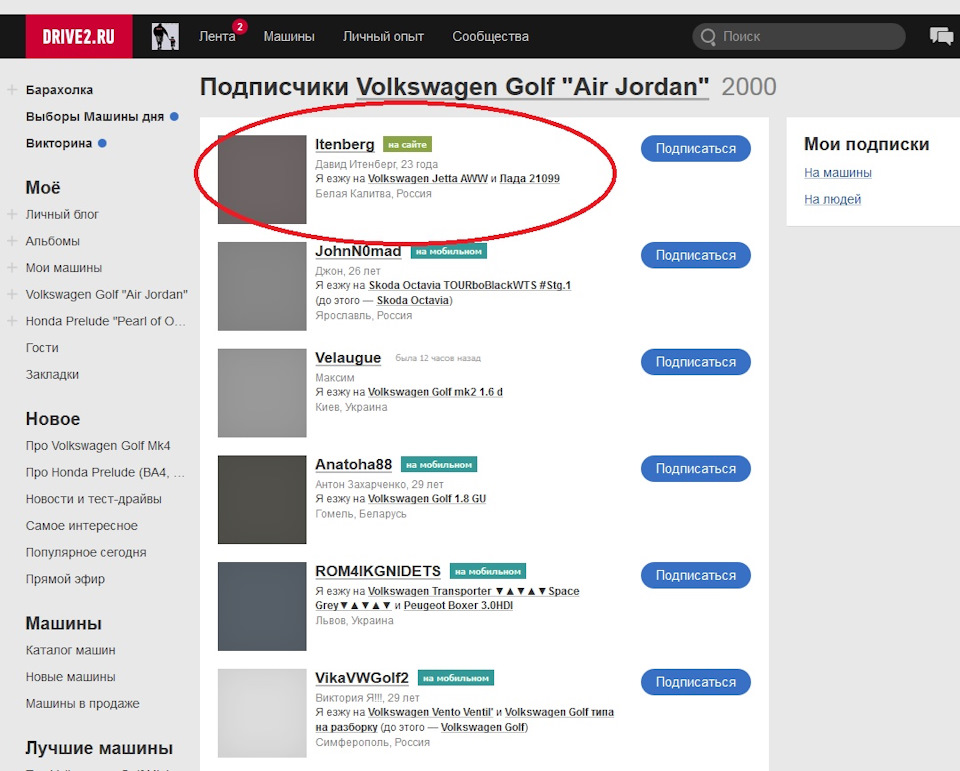The width and height of the screenshot is (960, 771).
Task: Subscribe to ROM4IKGNIDETS
Action: point(696,576)
